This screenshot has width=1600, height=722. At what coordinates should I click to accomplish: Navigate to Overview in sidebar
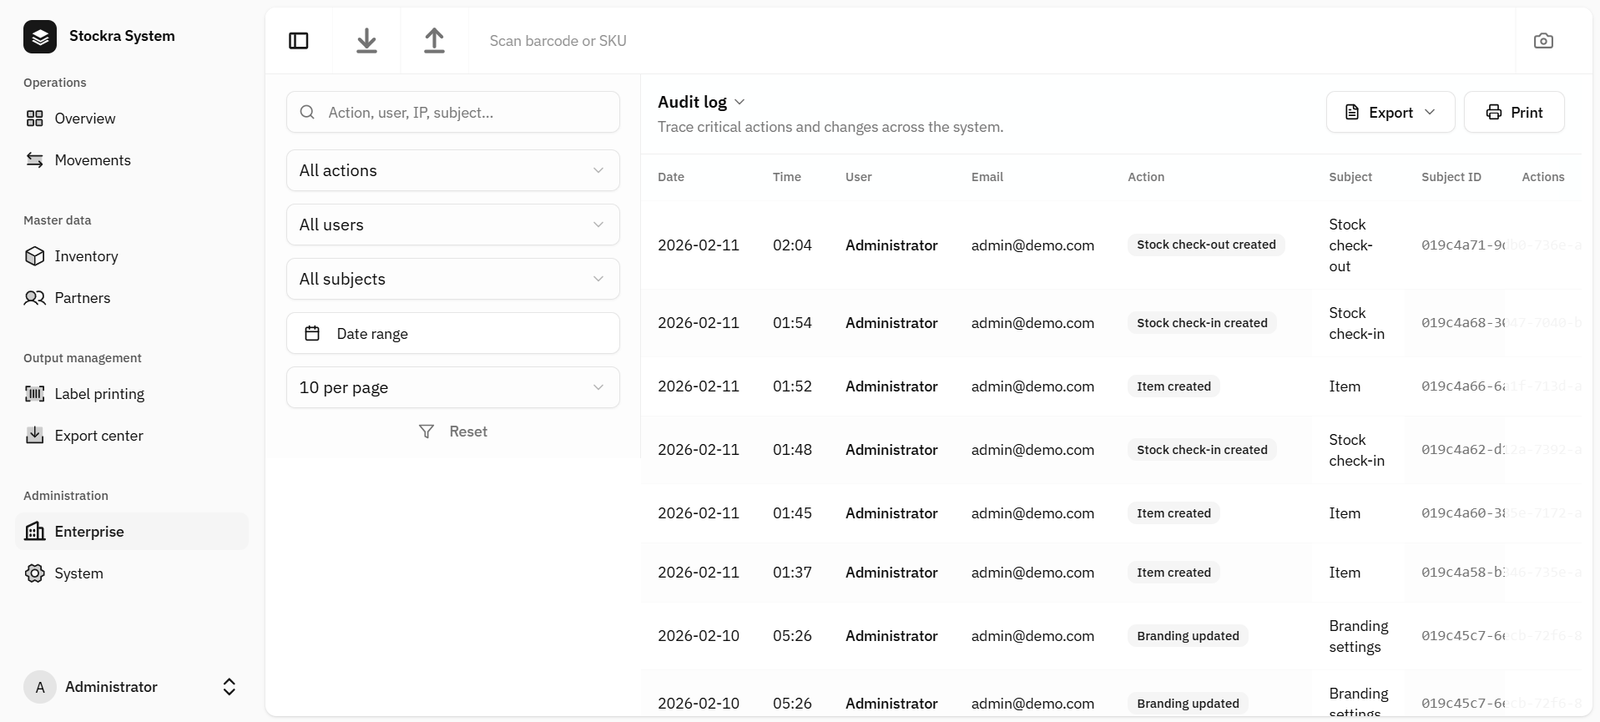(84, 118)
